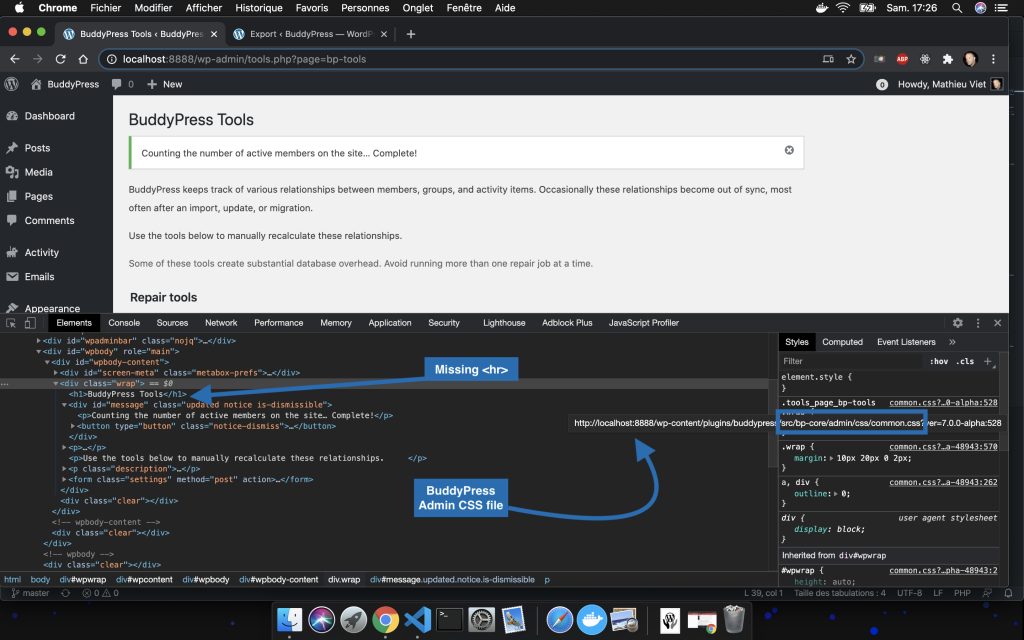Toggle the DevTools device toolbar
The image size is (1024, 640).
click(x=30, y=323)
